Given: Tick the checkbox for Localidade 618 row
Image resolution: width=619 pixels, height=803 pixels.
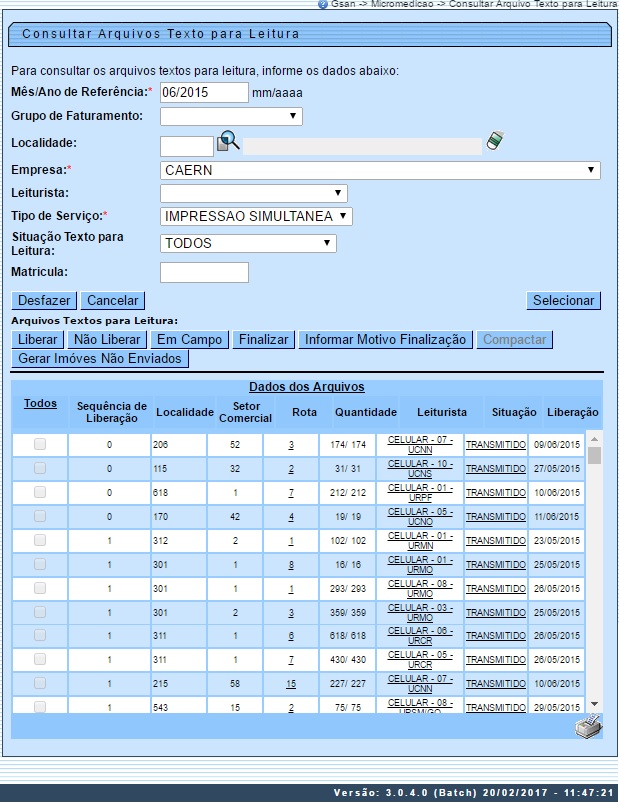Looking at the screenshot, I should (40, 492).
